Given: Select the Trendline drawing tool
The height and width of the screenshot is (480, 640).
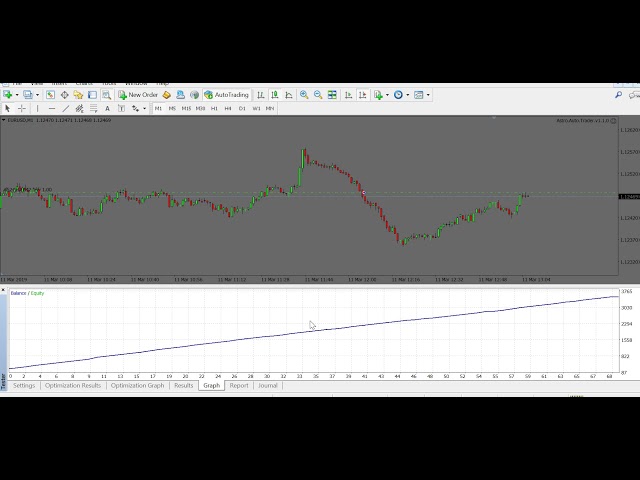Looking at the screenshot, I should tap(66, 108).
